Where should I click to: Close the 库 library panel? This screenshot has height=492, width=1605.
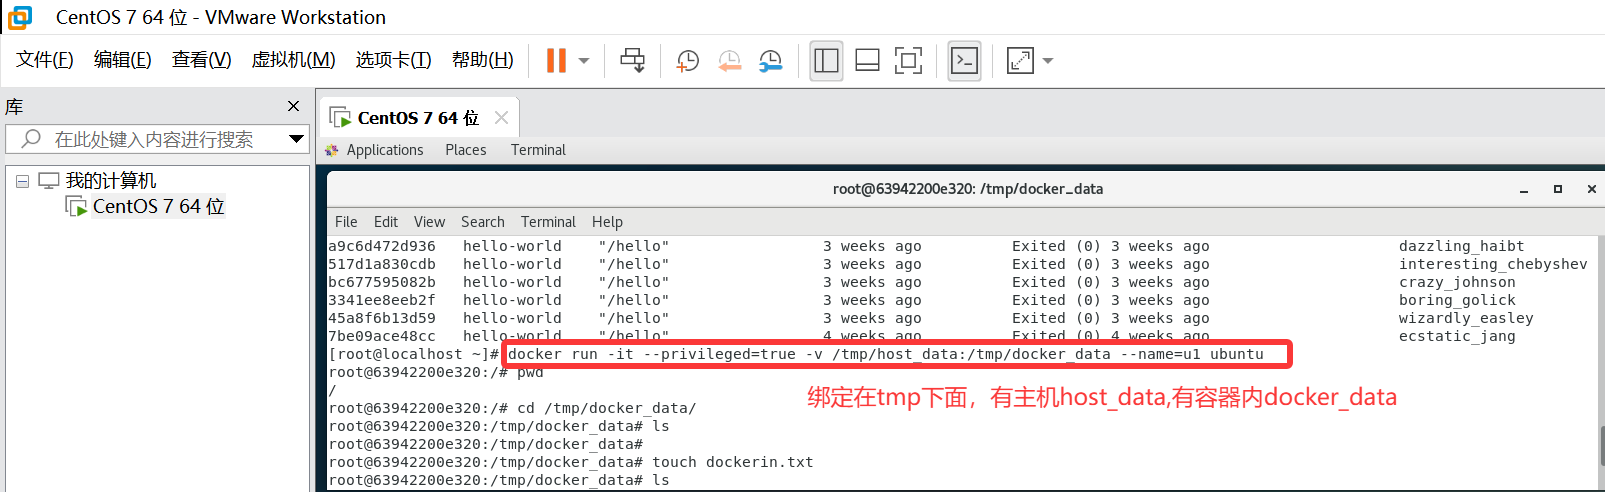(x=293, y=106)
